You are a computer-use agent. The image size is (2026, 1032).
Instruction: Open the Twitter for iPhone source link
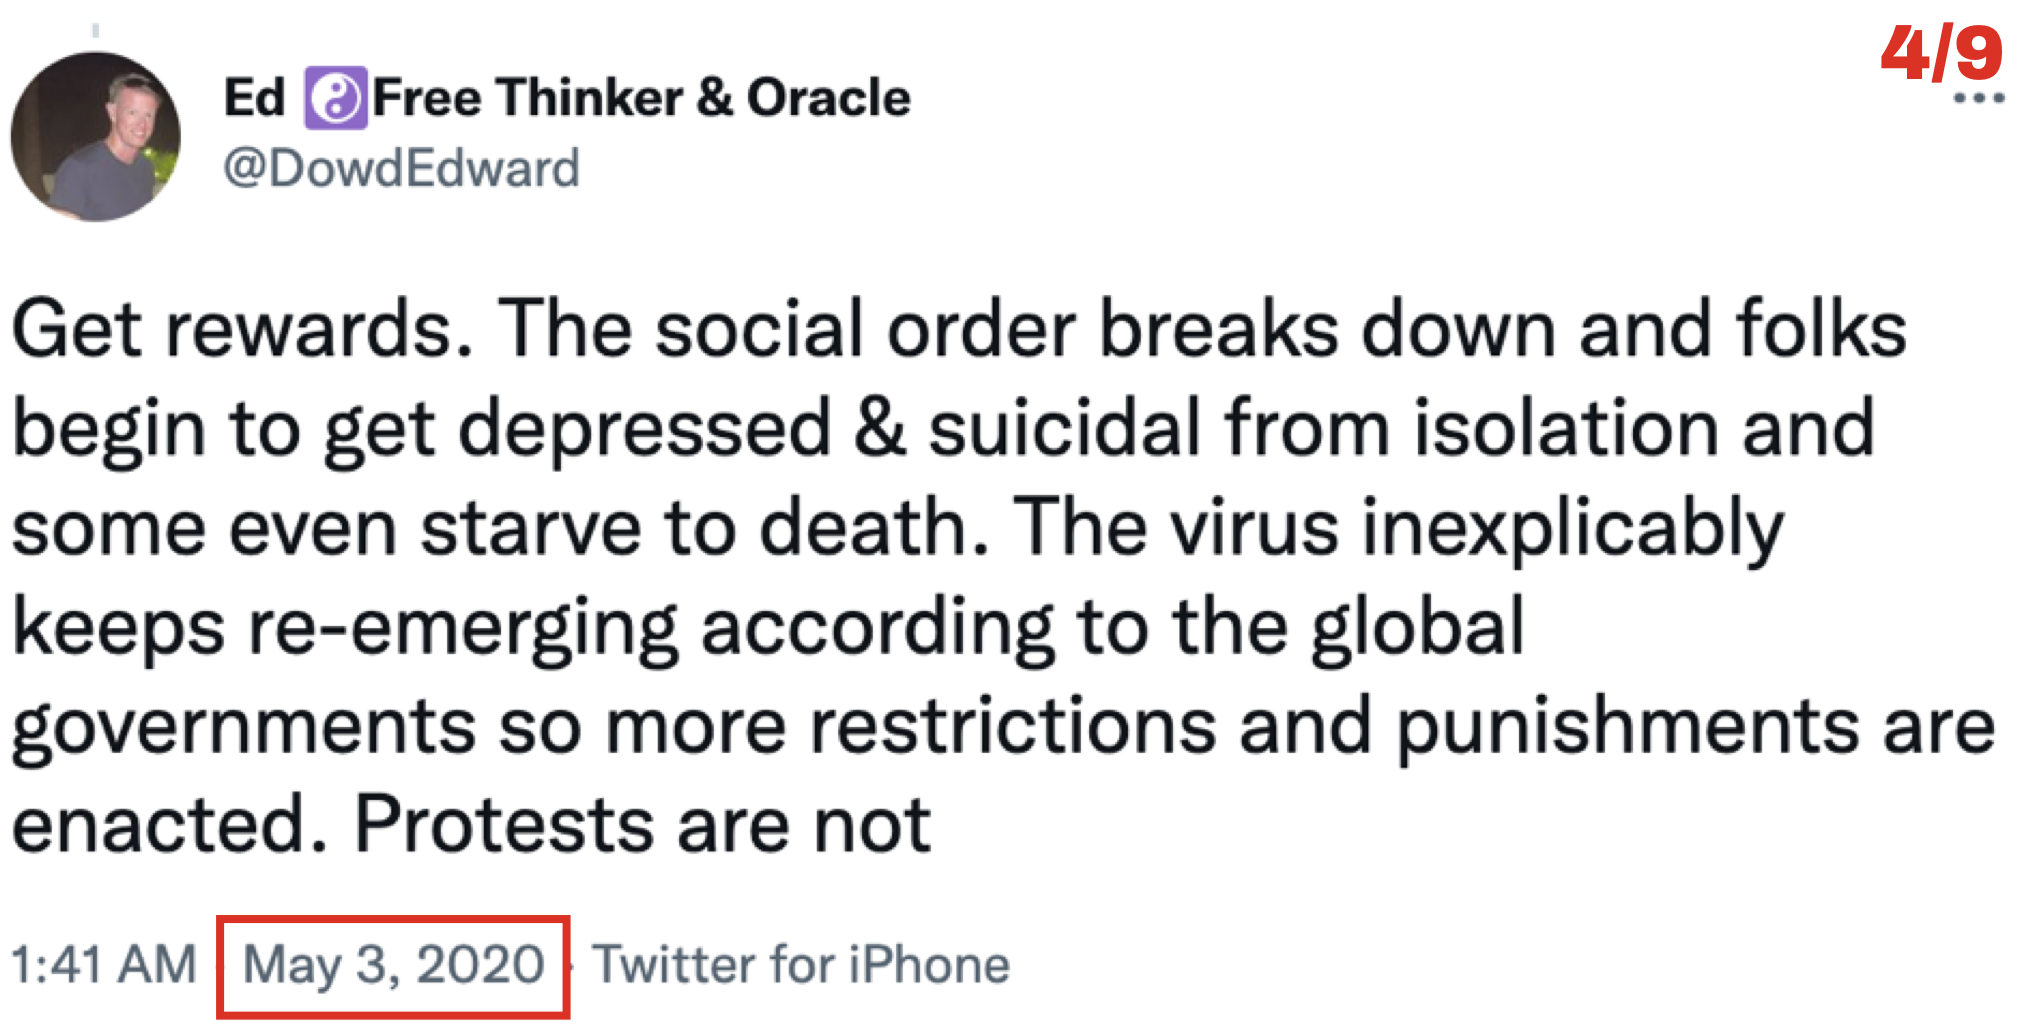click(x=801, y=965)
